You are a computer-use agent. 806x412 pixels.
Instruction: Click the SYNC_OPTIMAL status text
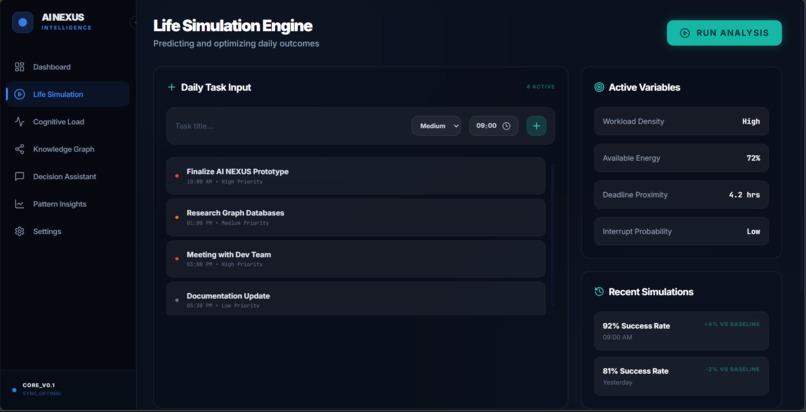click(x=42, y=394)
